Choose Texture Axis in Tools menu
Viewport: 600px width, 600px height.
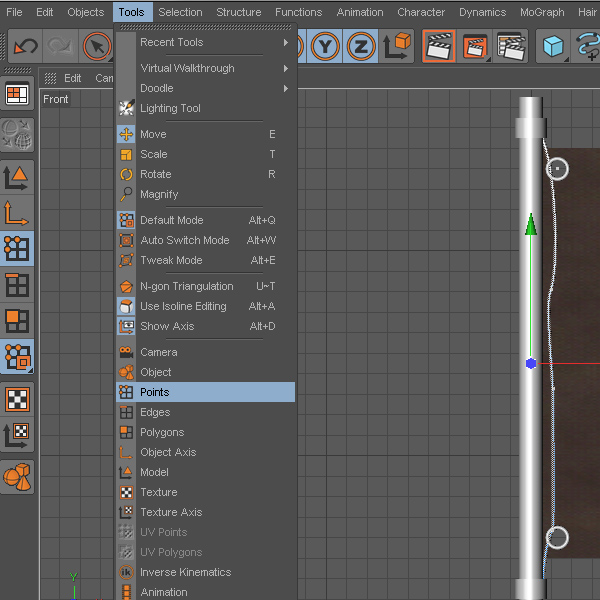pyautogui.click(x=205, y=512)
